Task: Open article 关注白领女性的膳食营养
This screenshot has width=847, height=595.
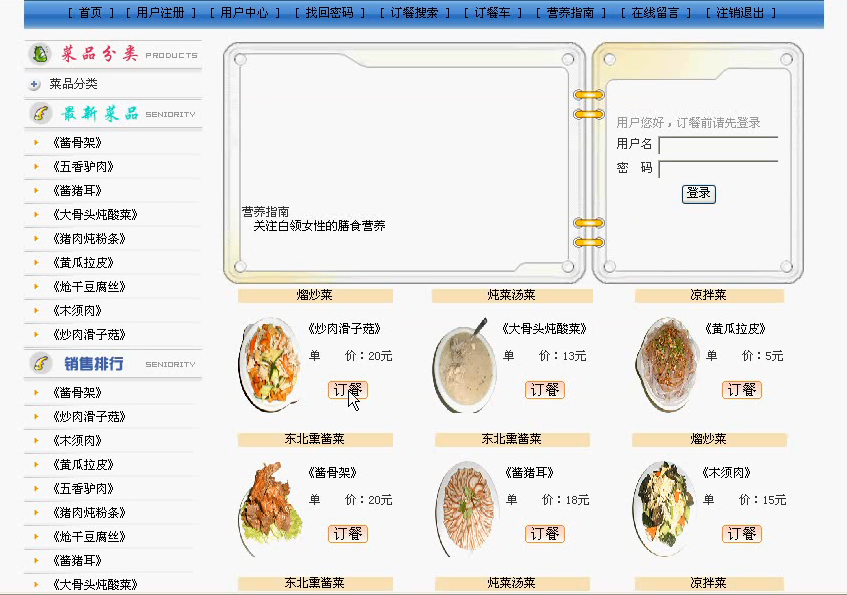Action: [319, 226]
